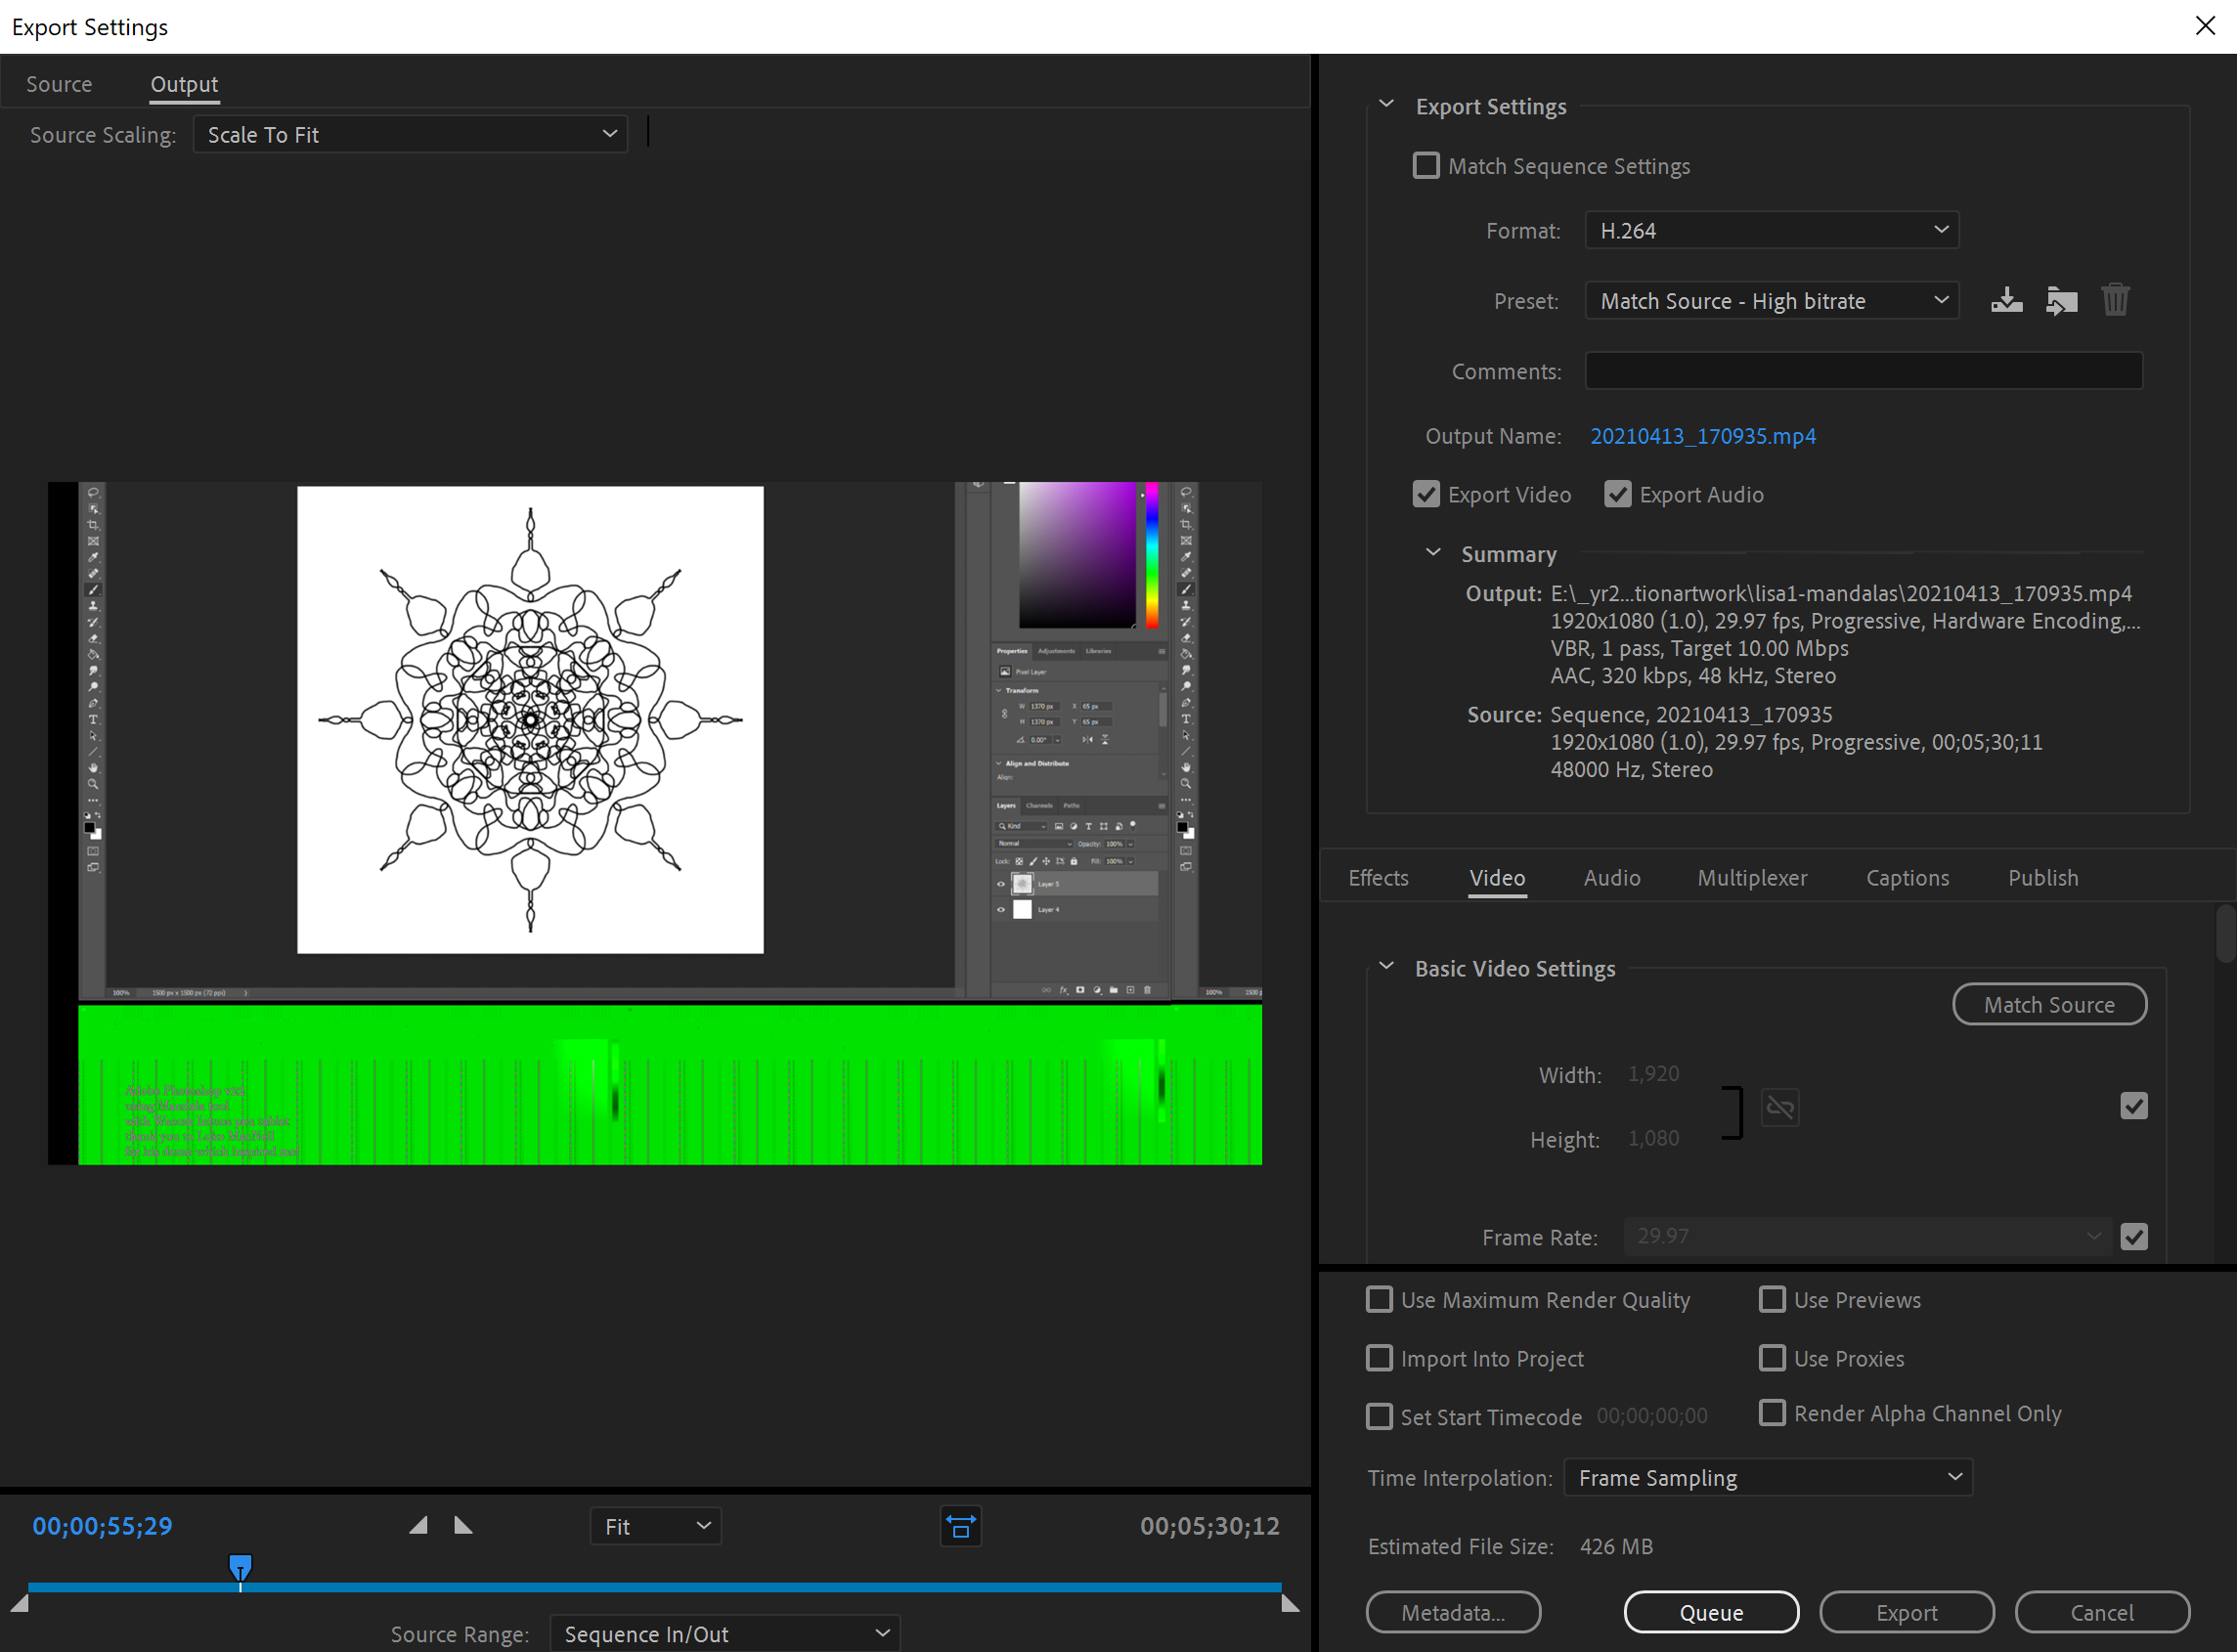Image resolution: width=2237 pixels, height=1652 pixels.
Task: Enable Use Maximum Render Quality
Action: point(1379,1299)
